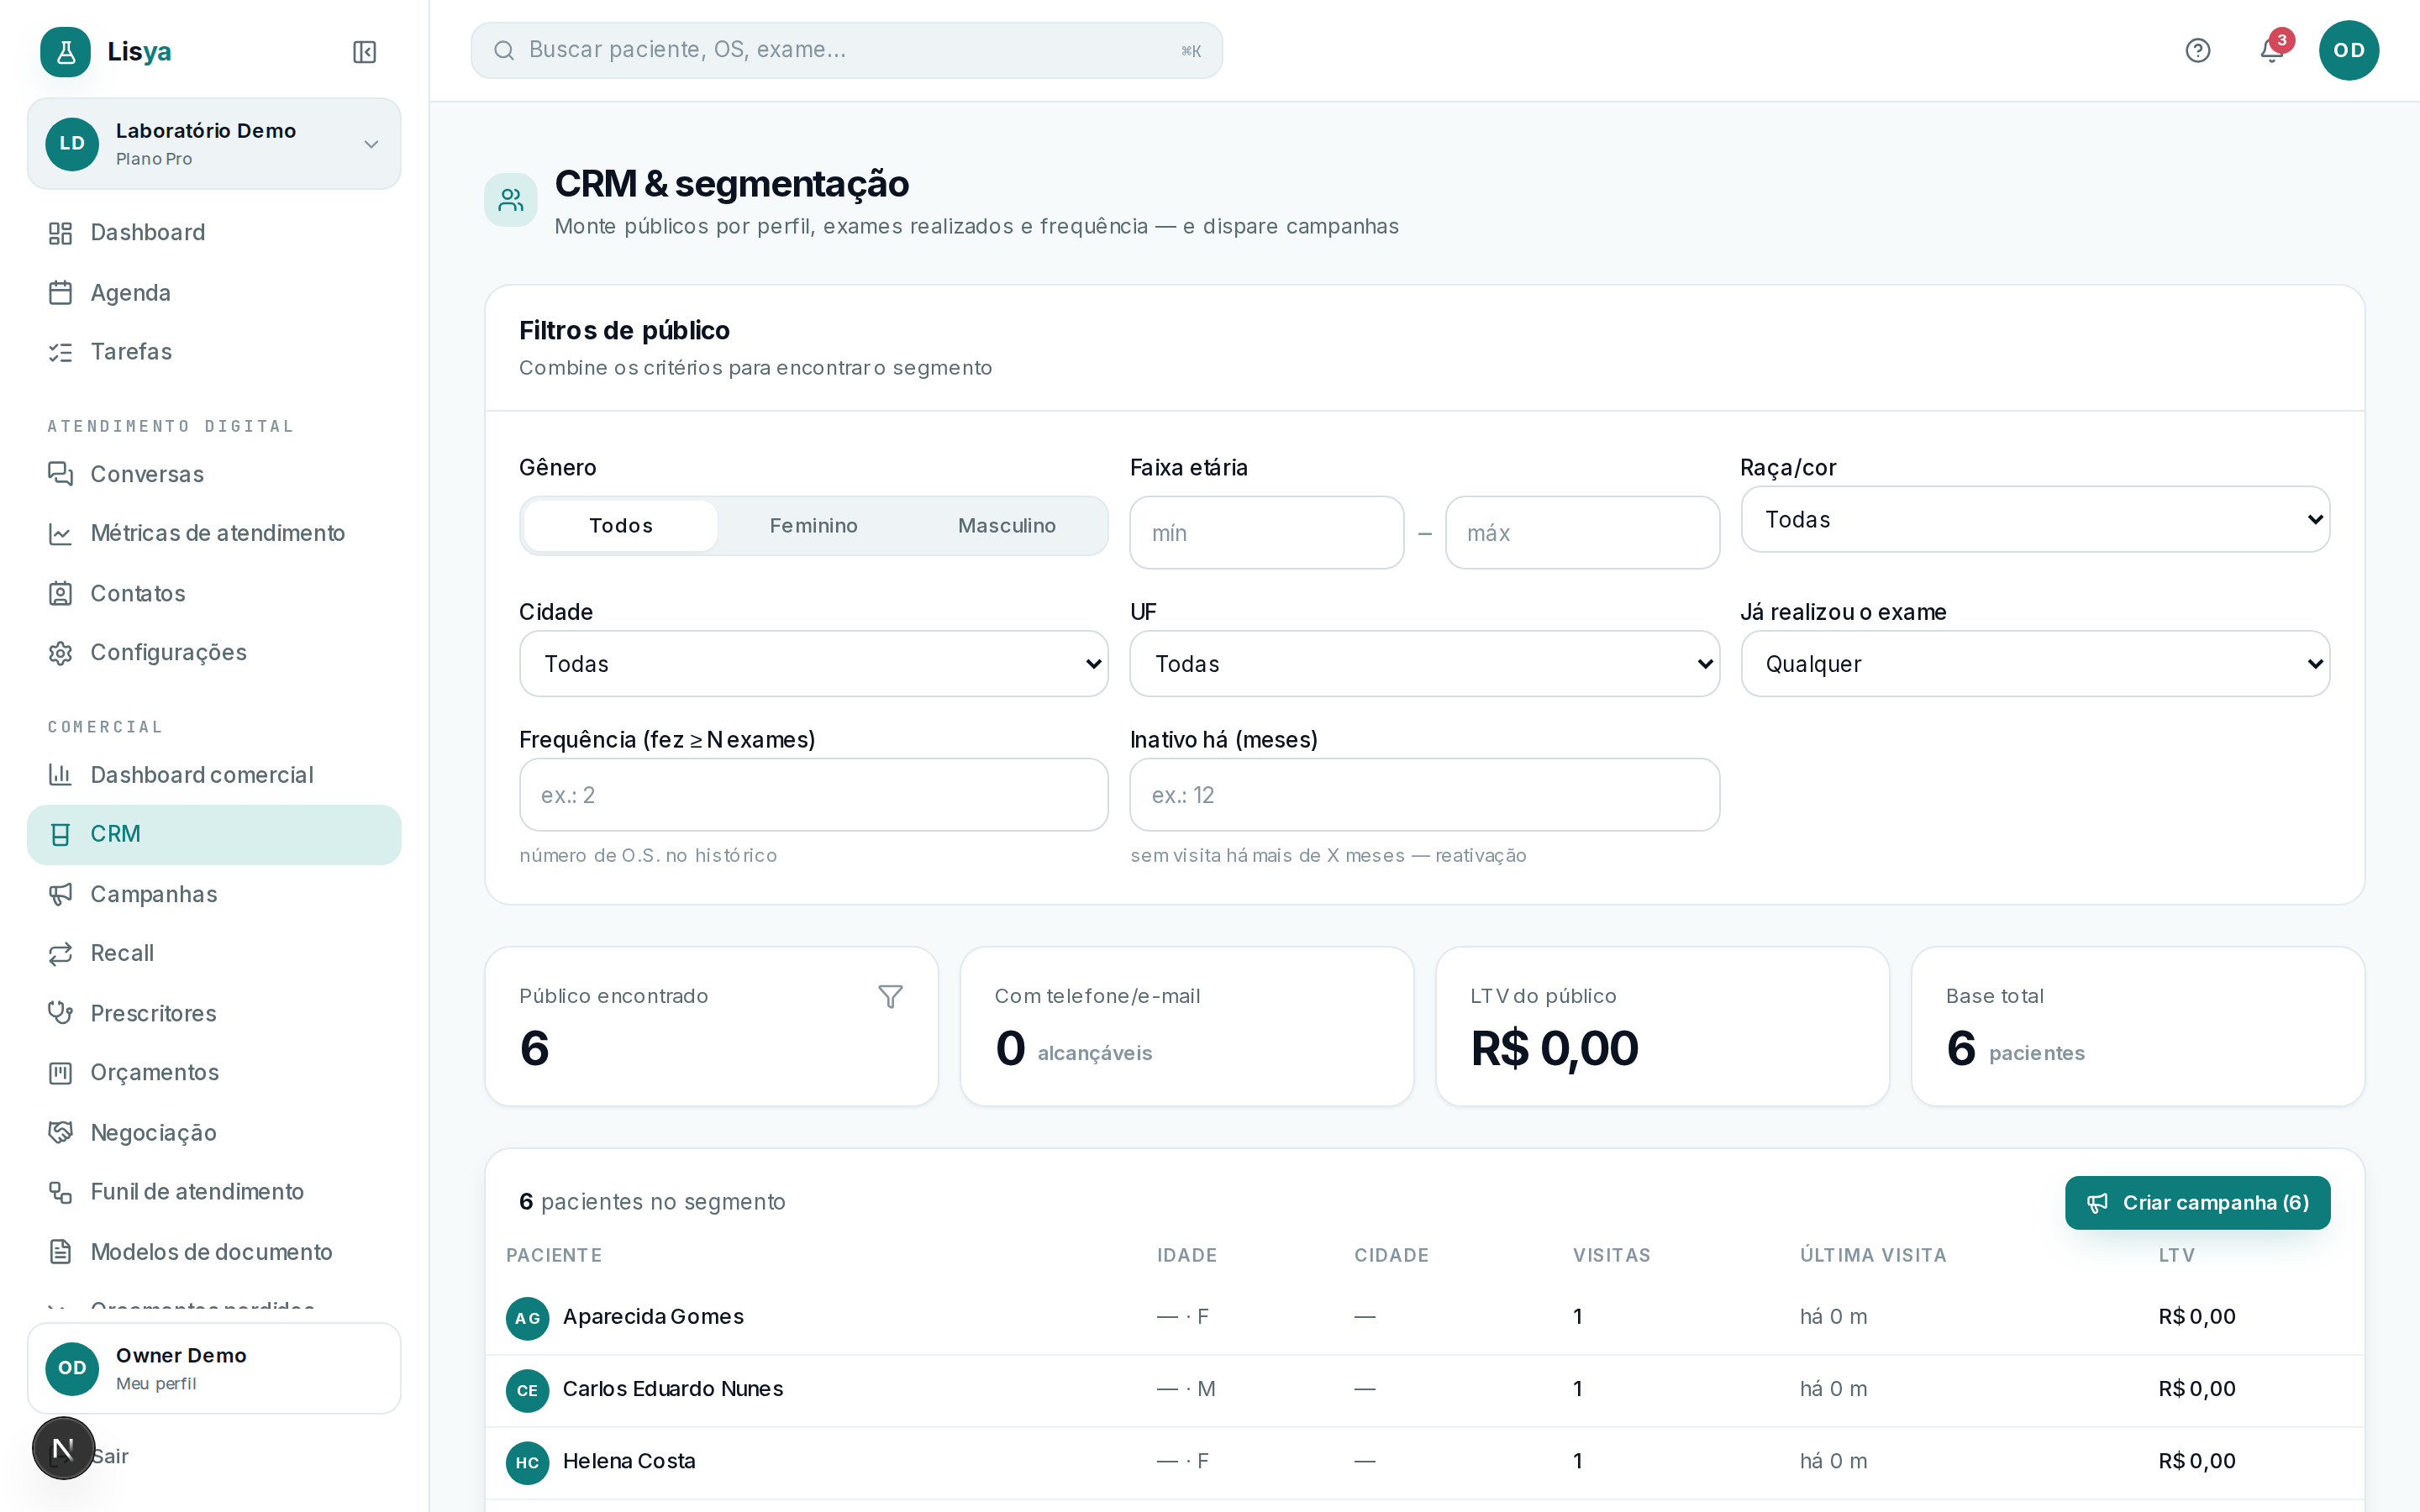The height and width of the screenshot is (1512, 2420).
Task: Open Conversas in the sidebar
Action: 214,474
